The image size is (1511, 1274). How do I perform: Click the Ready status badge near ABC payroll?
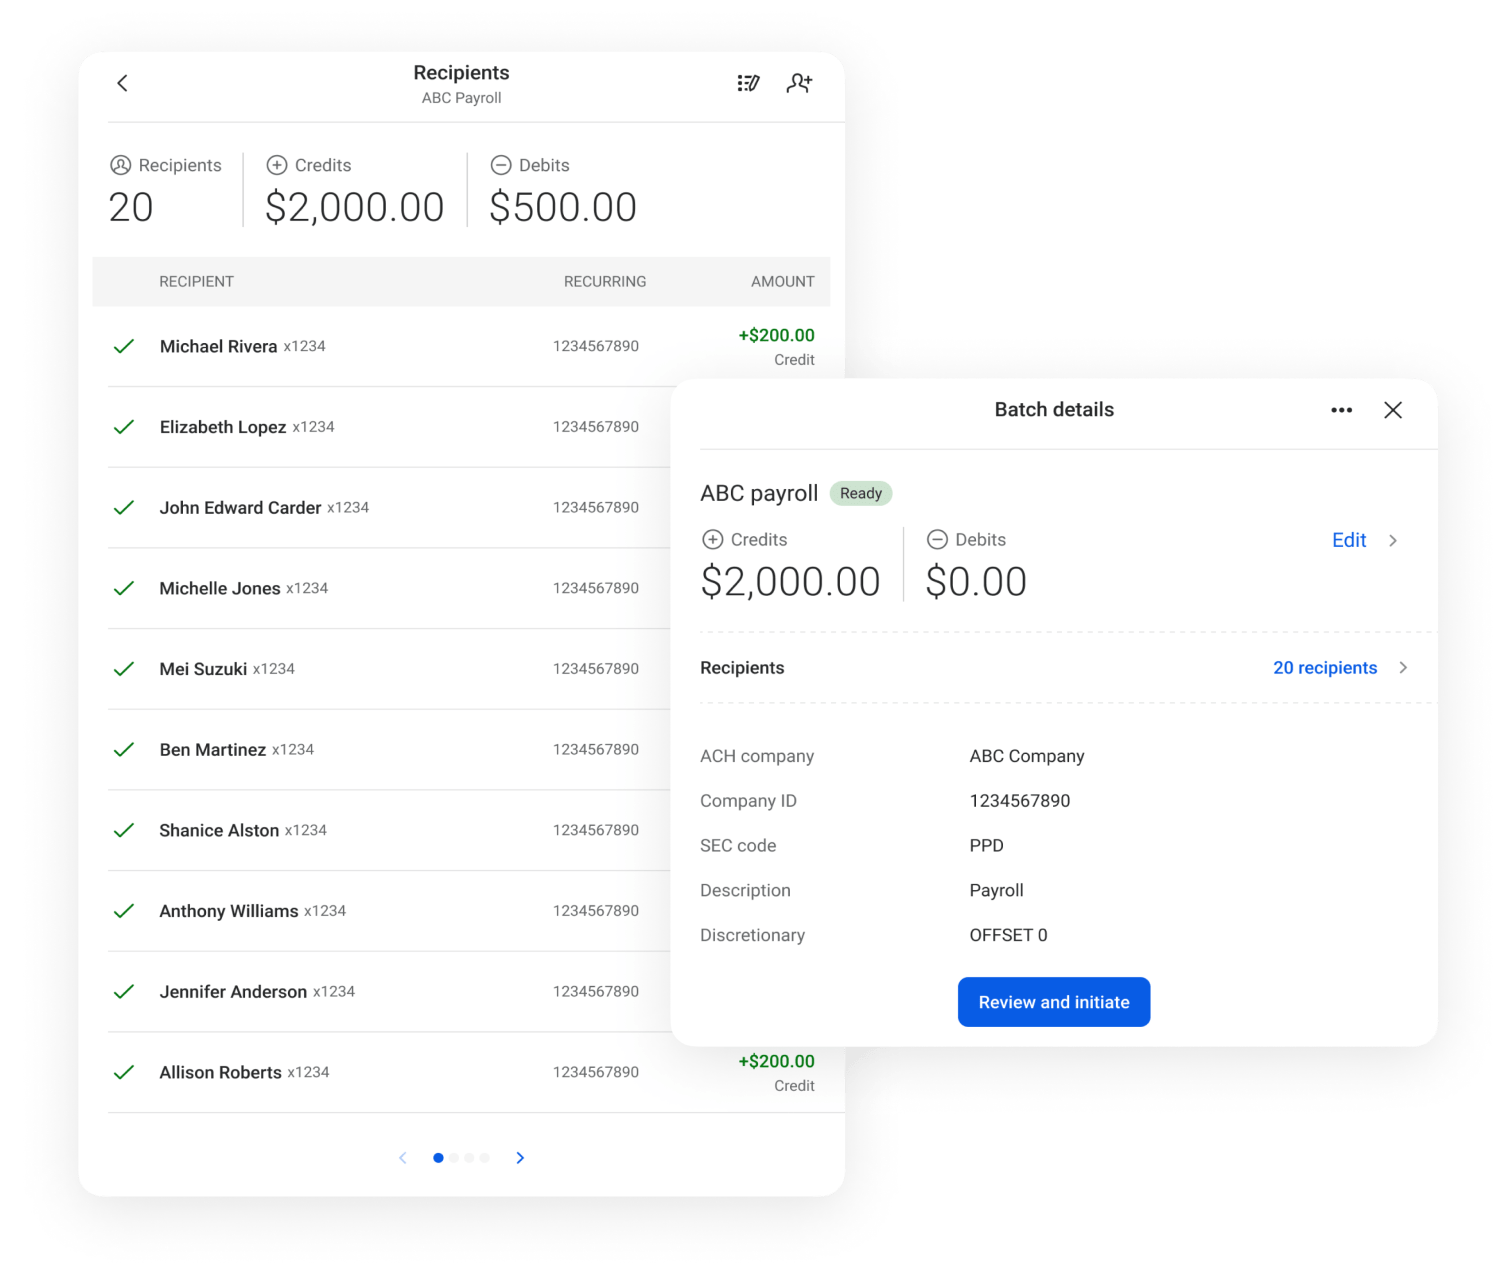[861, 492]
